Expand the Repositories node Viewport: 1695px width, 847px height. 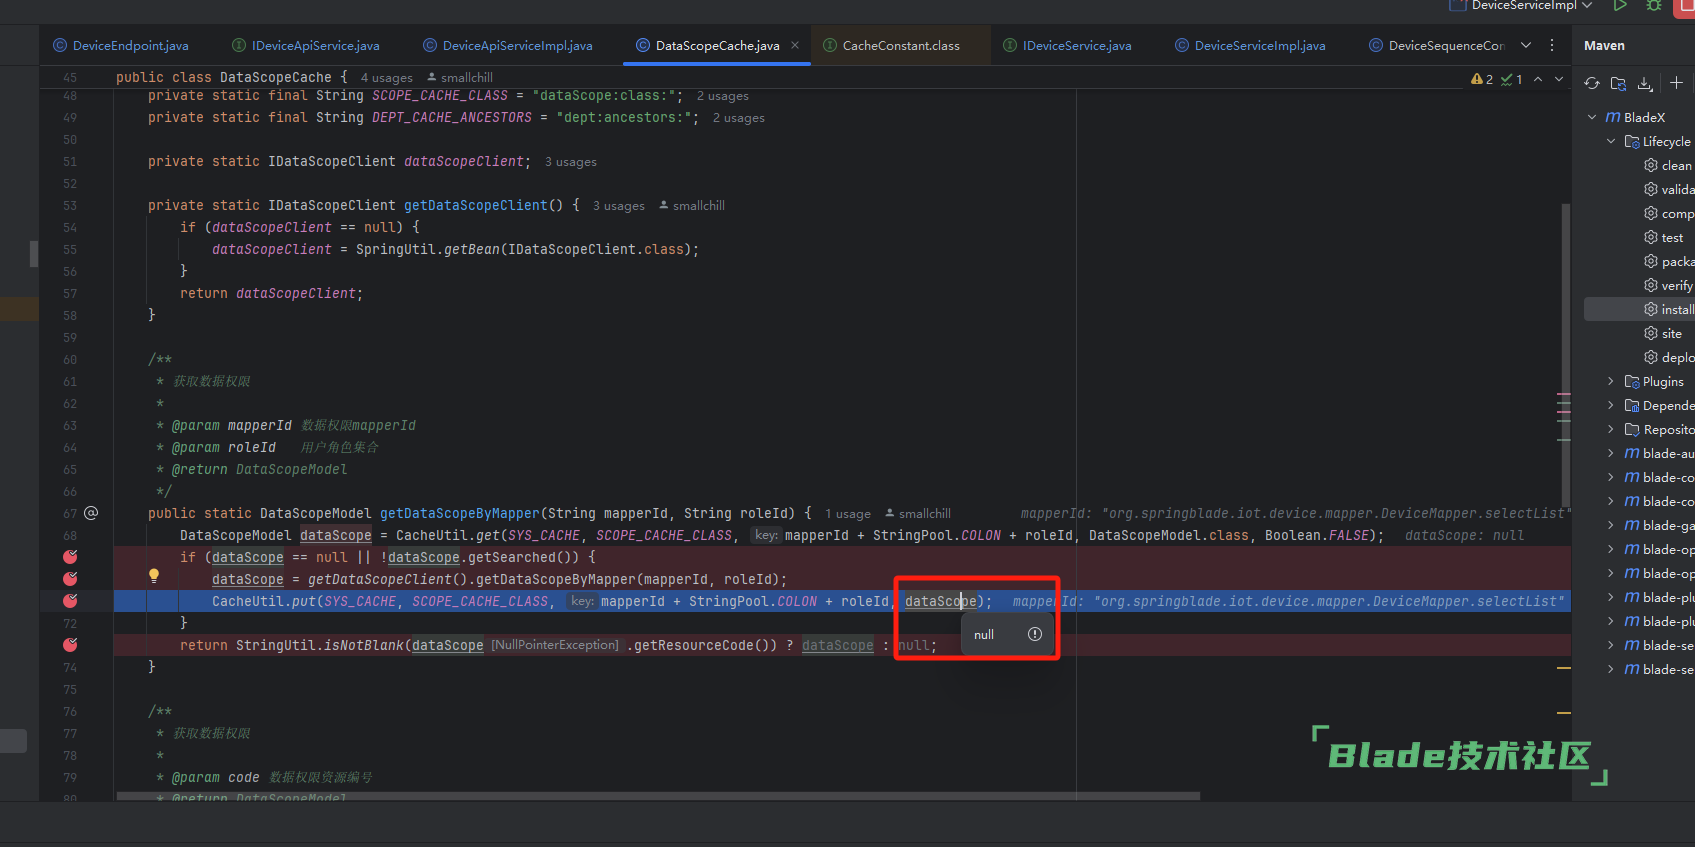[1611, 429]
